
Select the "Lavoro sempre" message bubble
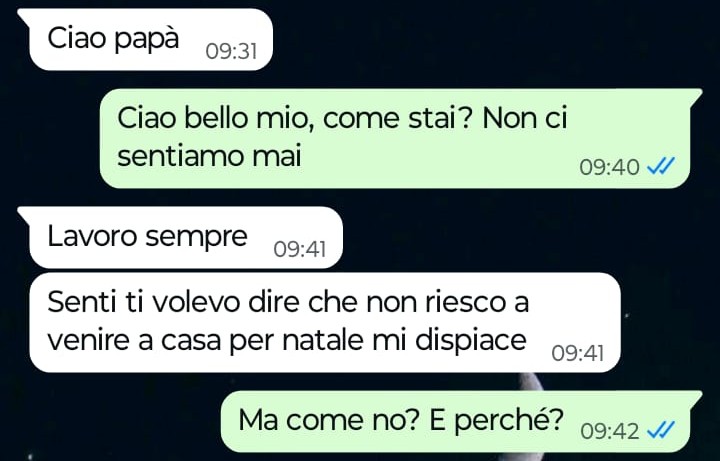[x=180, y=237]
